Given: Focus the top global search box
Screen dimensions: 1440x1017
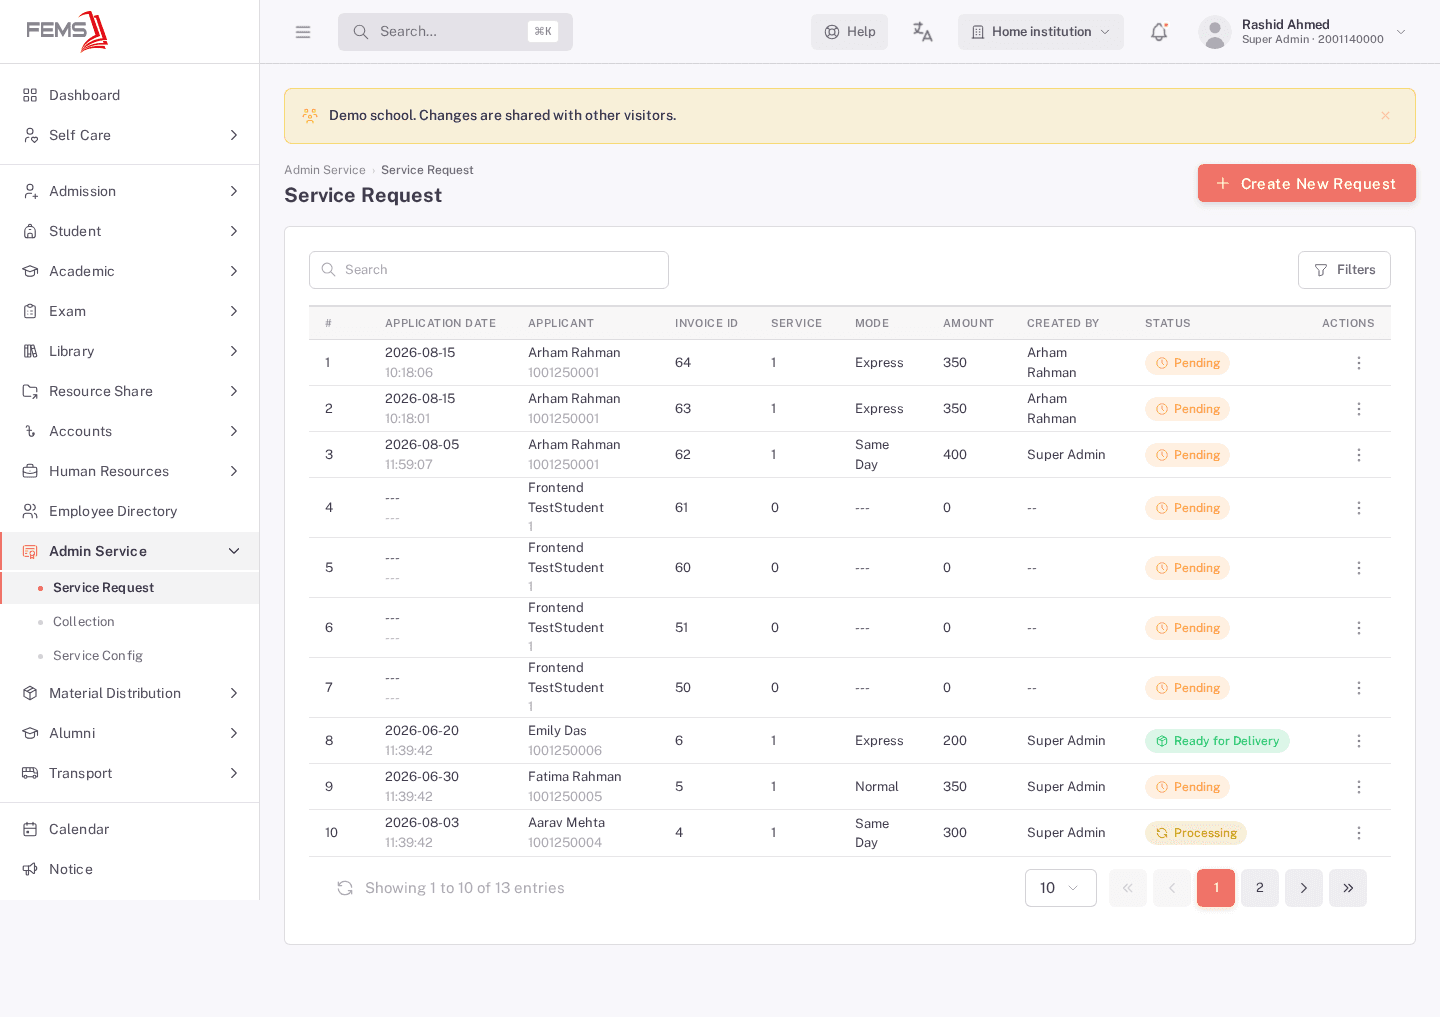Looking at the screenshot, I should [455, 32].
